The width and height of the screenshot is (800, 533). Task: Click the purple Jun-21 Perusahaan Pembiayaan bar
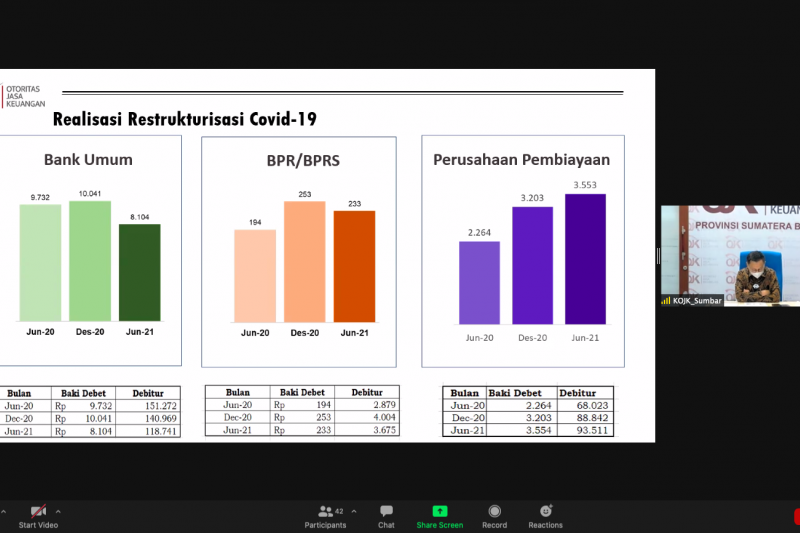[585, 259]
